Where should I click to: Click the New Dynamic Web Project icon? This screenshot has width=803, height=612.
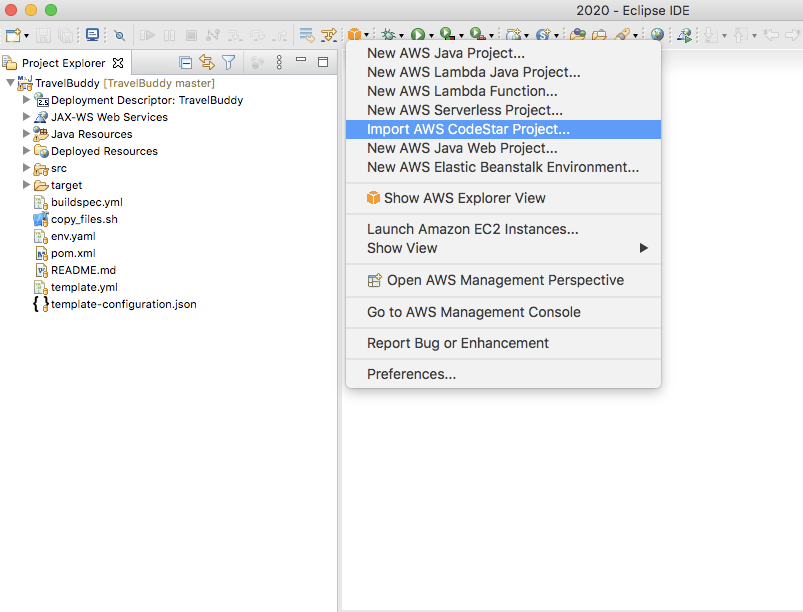tap(514, 35)
